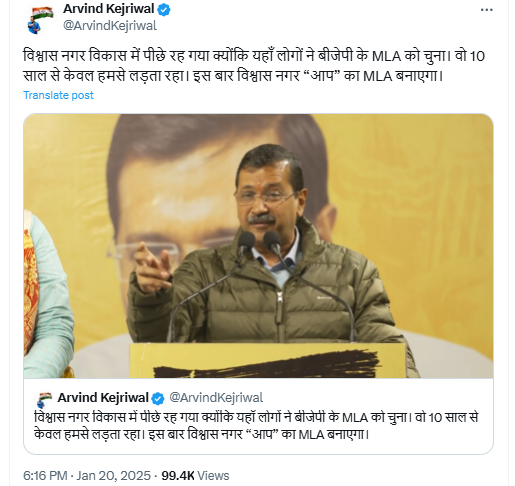Click Arvind Kejriwal name in quoted post
The width and height of the screenshot is (515, 486).
[103, 398]
